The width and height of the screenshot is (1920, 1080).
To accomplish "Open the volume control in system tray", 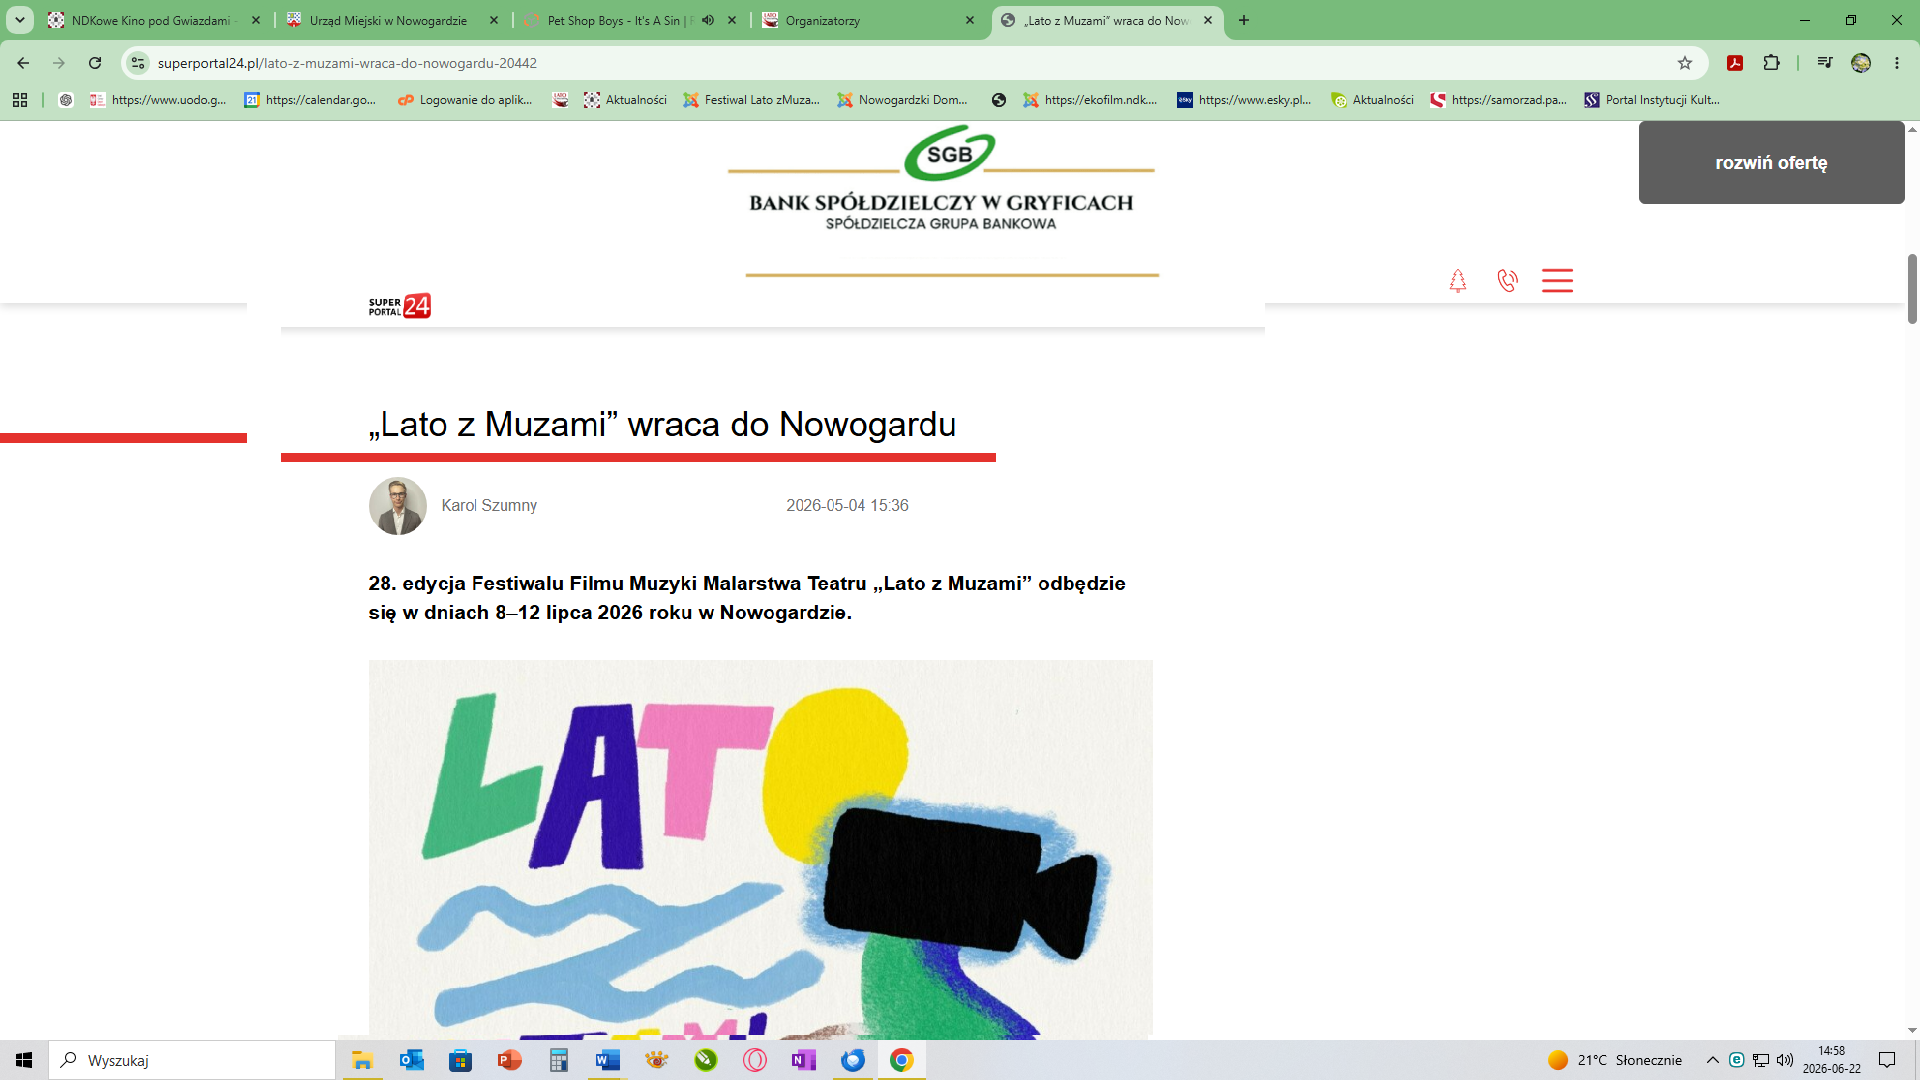I will (x=1785, y=1060).
